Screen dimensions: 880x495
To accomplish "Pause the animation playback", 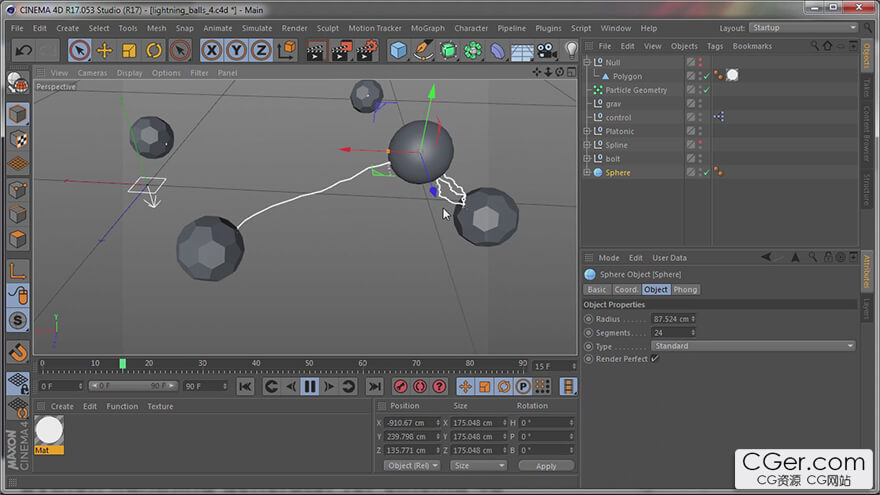I will 309,386.
